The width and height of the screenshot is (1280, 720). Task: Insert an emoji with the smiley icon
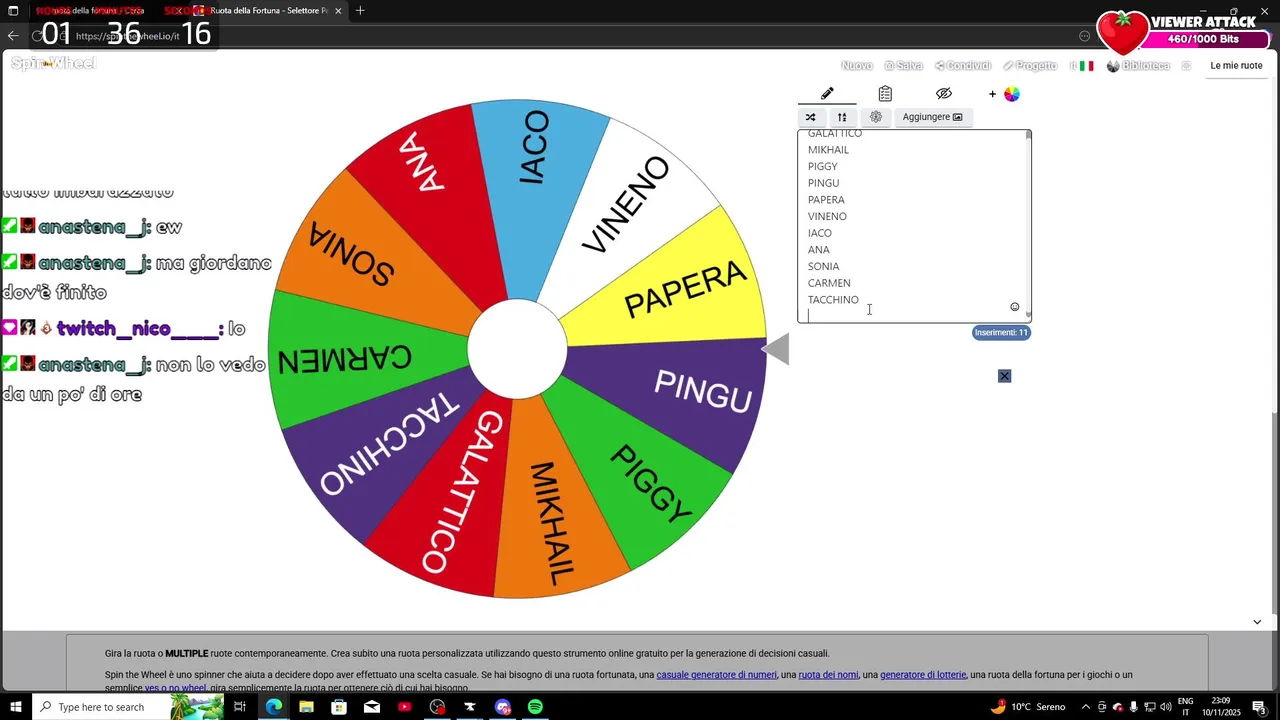pyautogui.click(x=1015, y=307)
